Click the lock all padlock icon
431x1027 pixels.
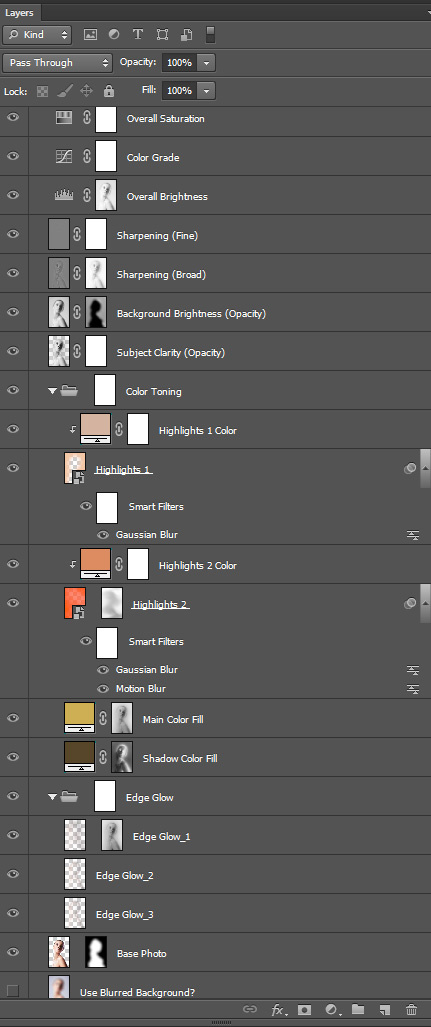109,91
